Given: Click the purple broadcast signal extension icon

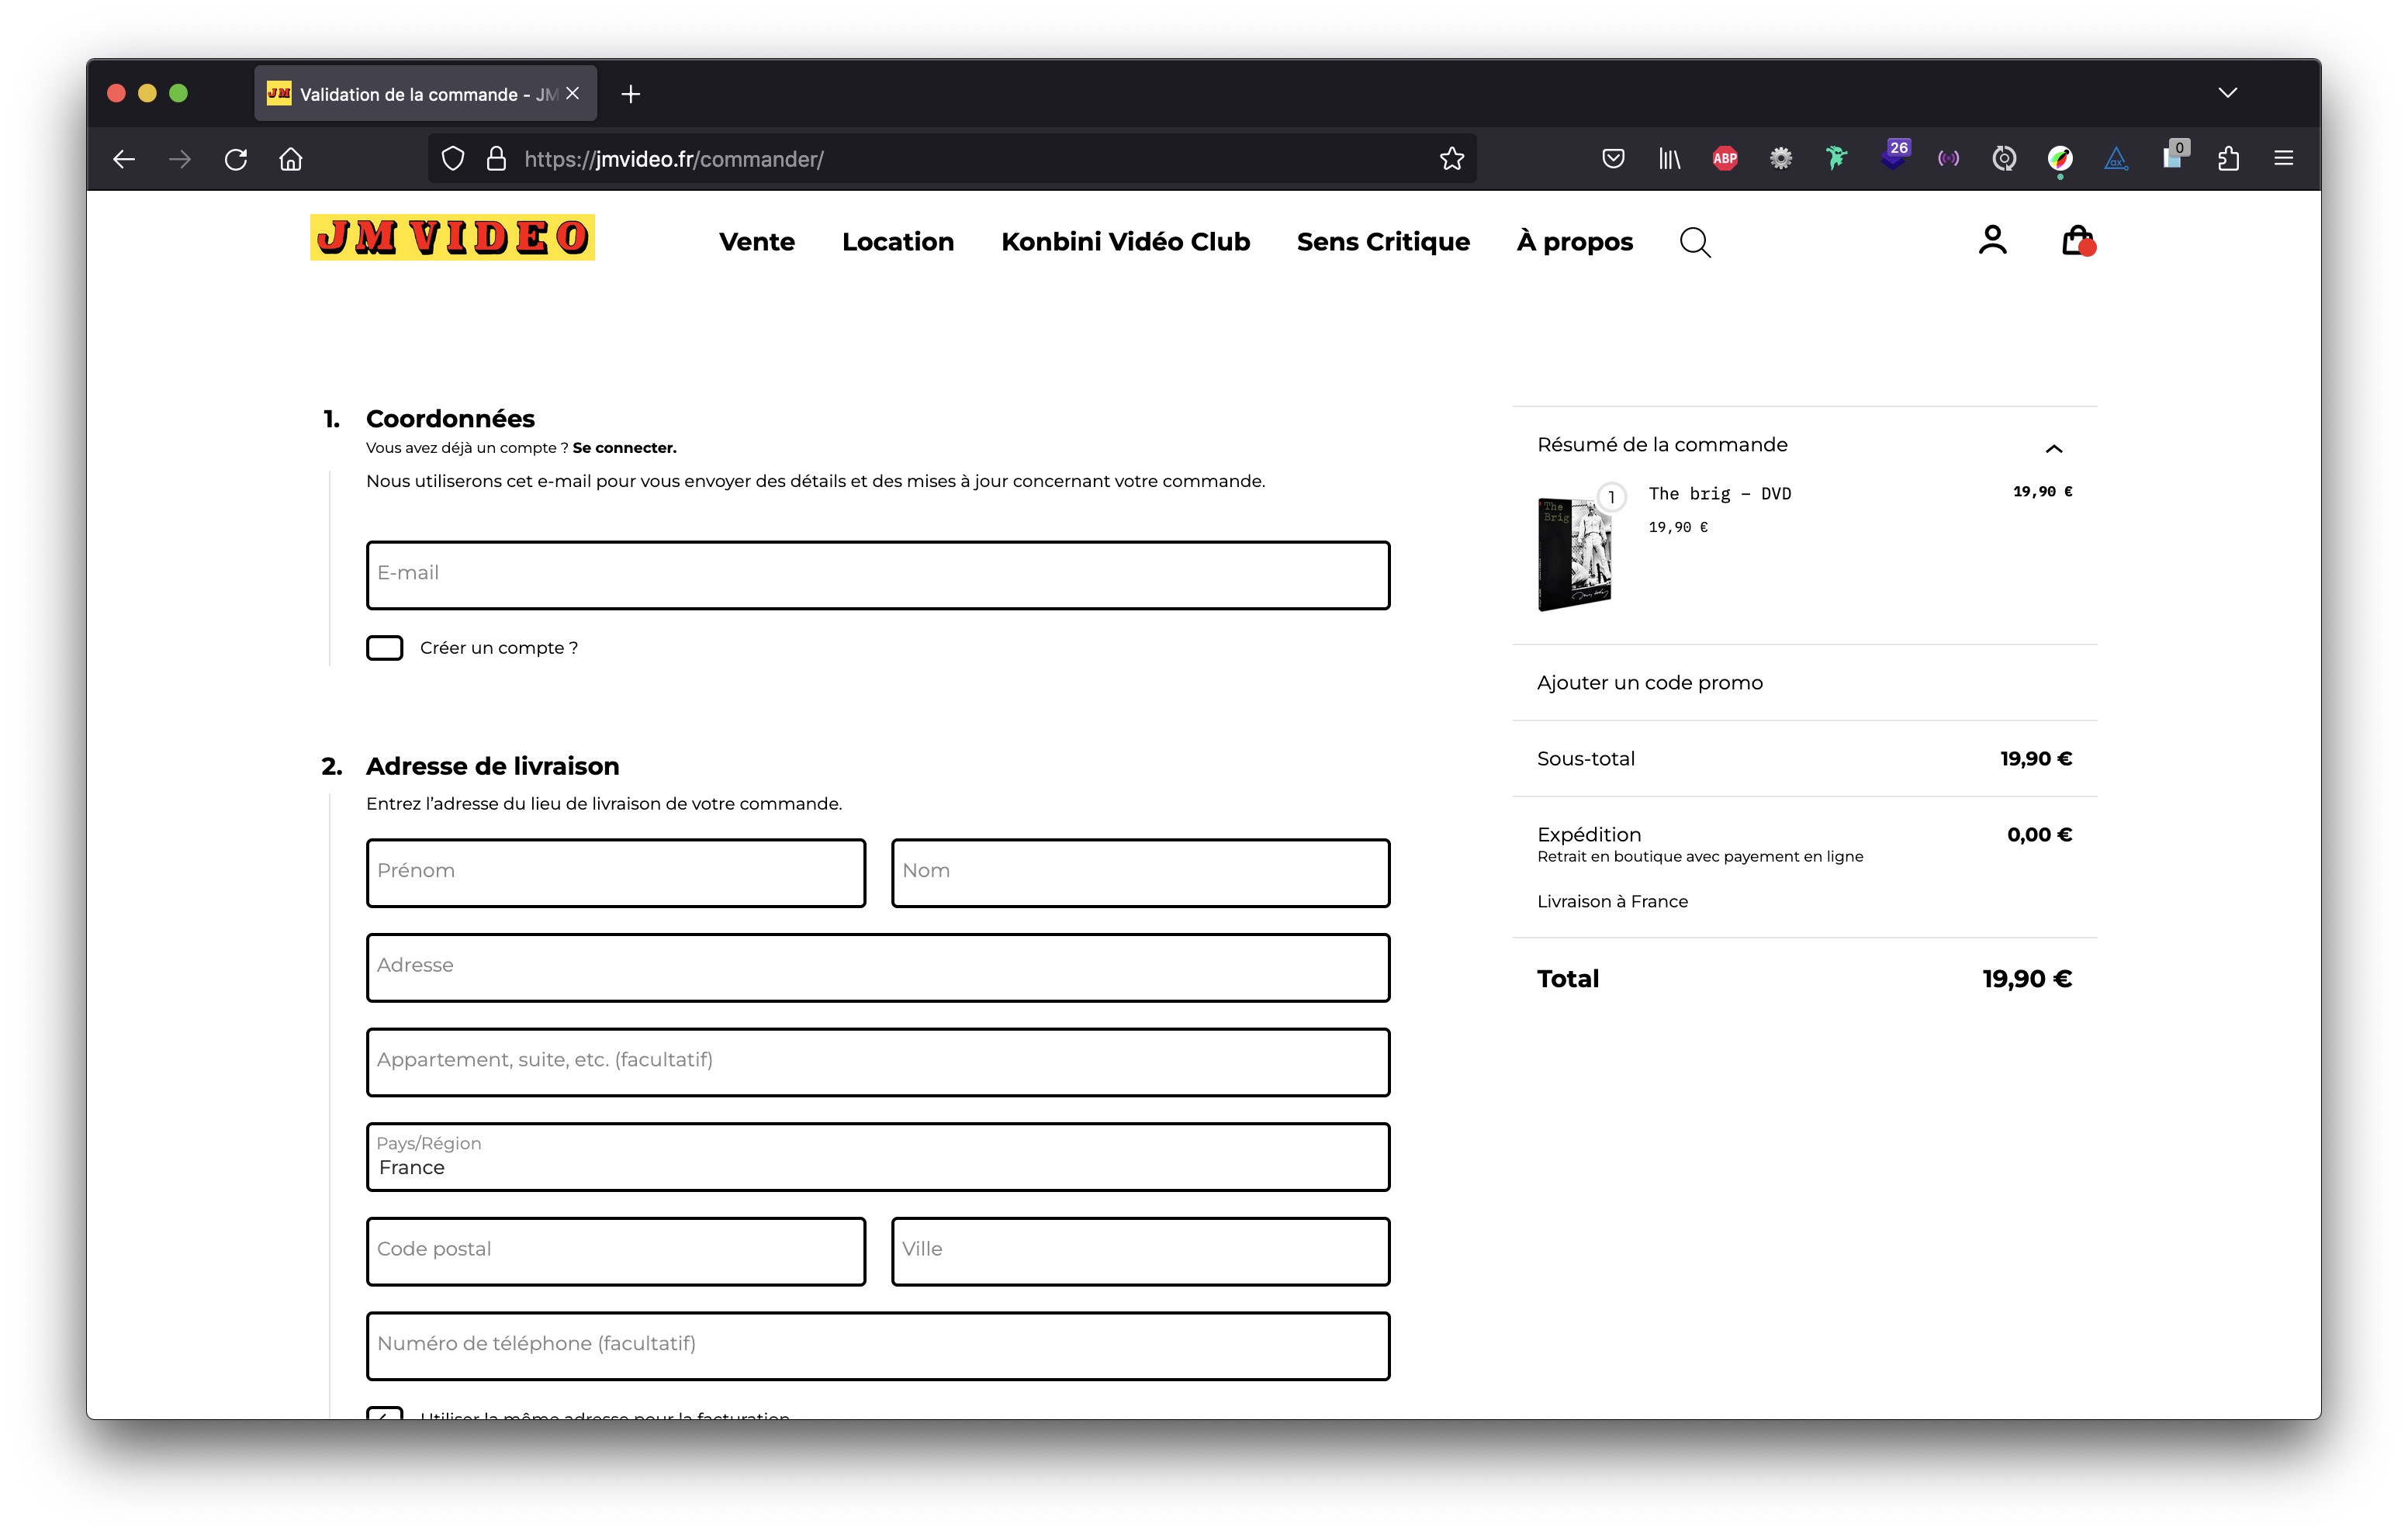Looking at the screenshot, I should tap(1948, 158).
